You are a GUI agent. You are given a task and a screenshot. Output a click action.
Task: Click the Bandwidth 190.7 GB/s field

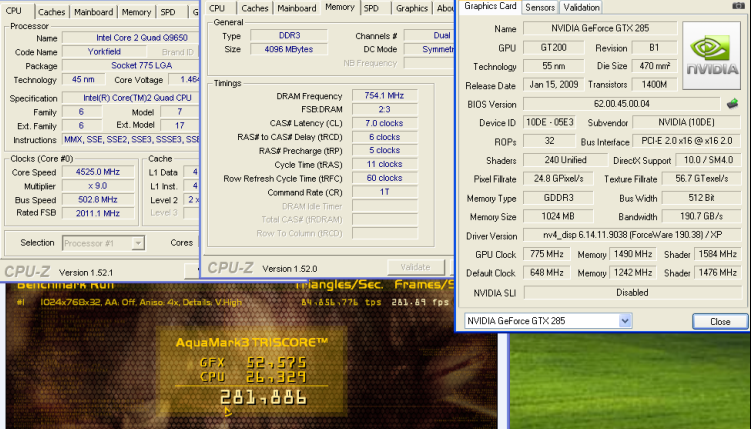coord(702,216)
